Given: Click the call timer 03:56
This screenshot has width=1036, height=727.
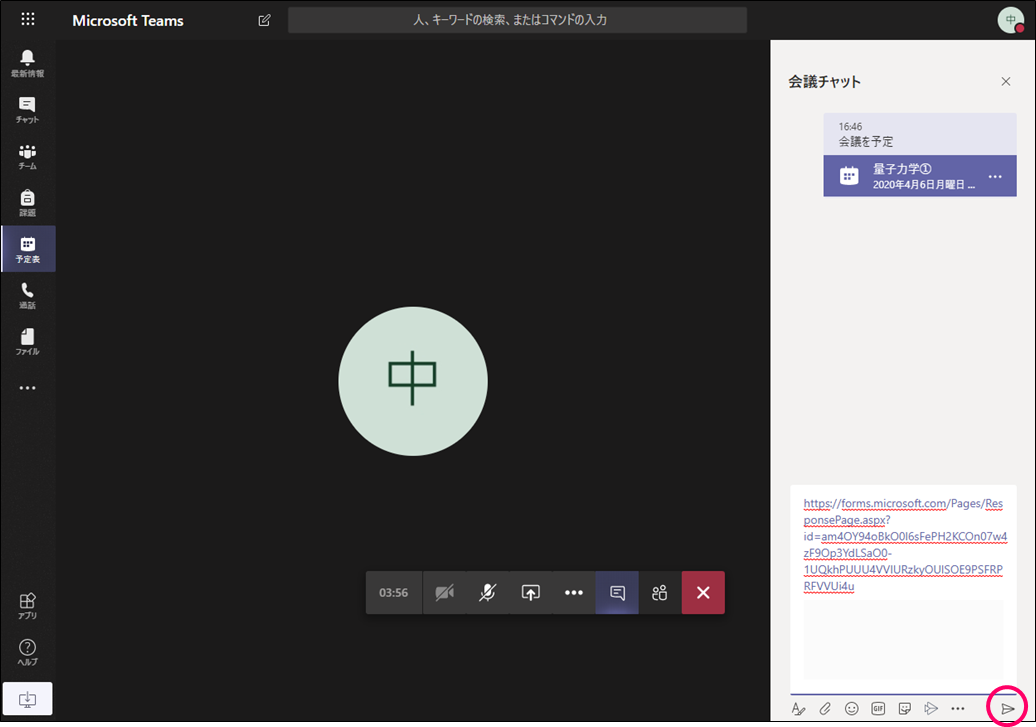Looking at the screenshot, I should point(393,593).
